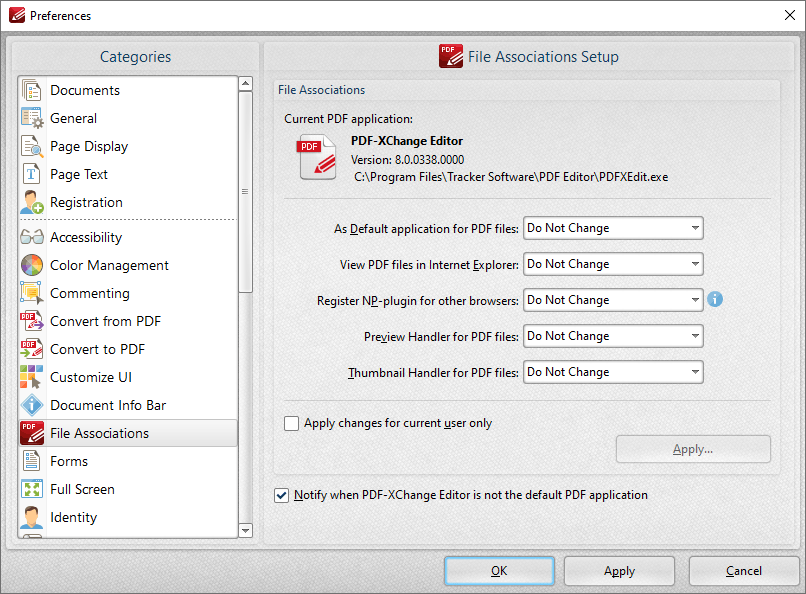Click the Apply... button in File Associations
Viewport: 806px width, 594px height.
click(x=693, y=449)
